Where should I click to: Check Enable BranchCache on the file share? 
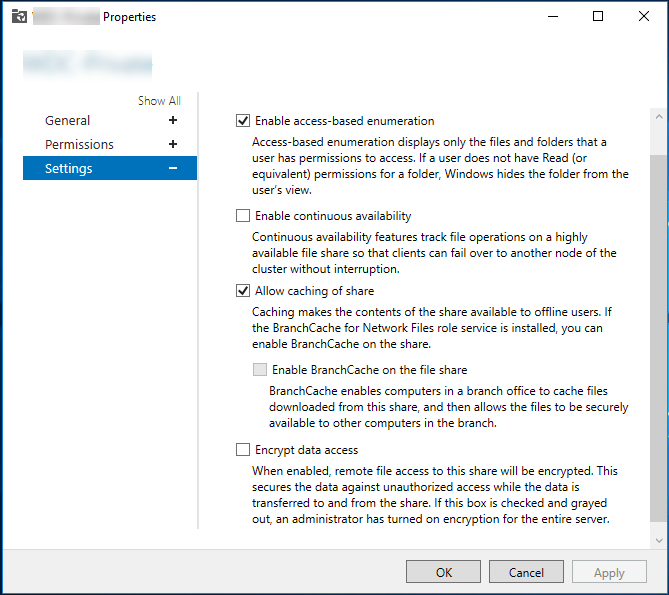(x=260, y=369)
